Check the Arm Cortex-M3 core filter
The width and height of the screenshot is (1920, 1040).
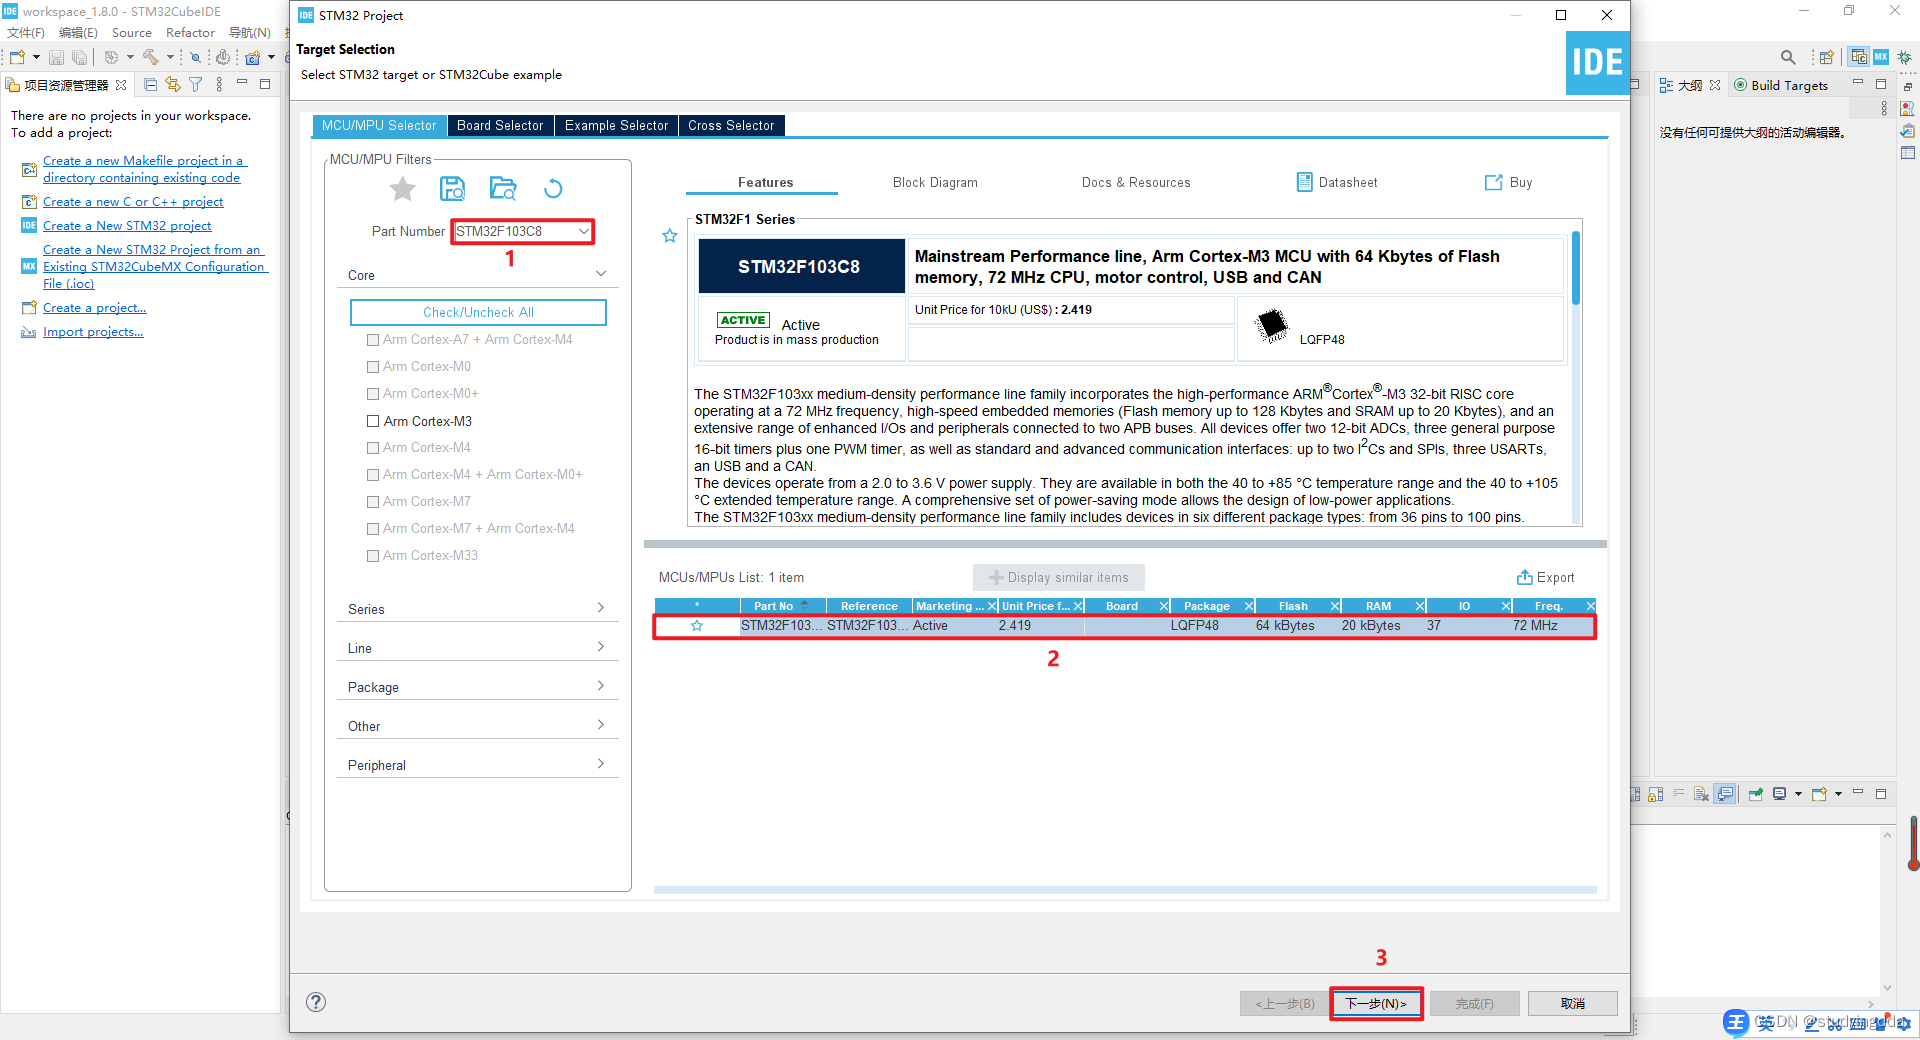pyautogui.click(x=373, y=421)
